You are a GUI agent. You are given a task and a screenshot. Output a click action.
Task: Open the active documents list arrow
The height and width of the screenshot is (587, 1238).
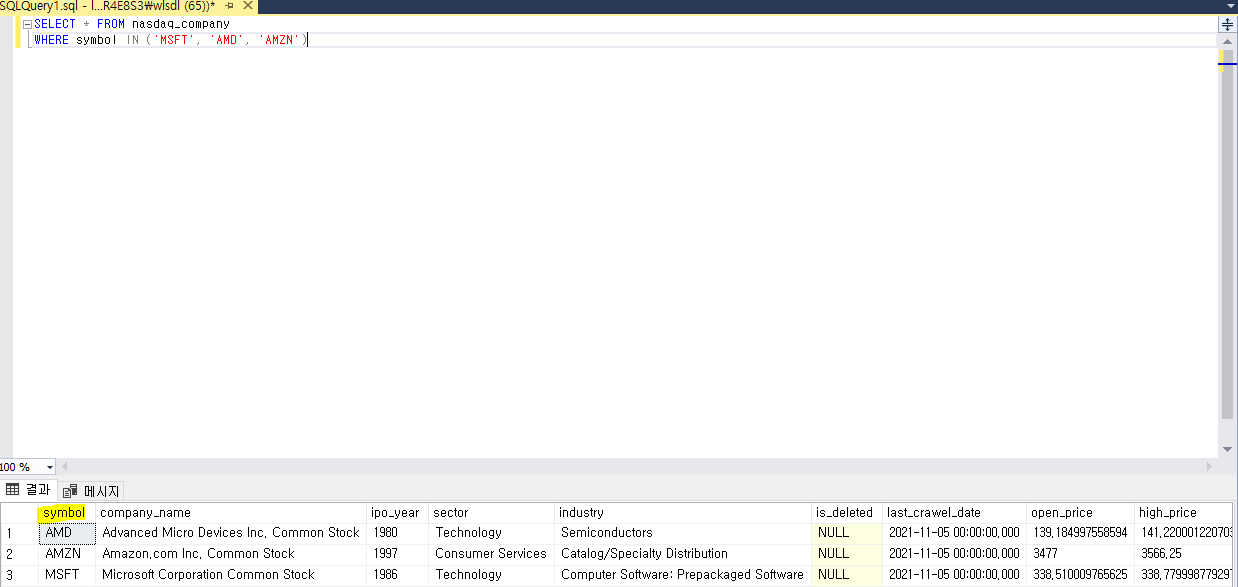(x=1230, y=6)
